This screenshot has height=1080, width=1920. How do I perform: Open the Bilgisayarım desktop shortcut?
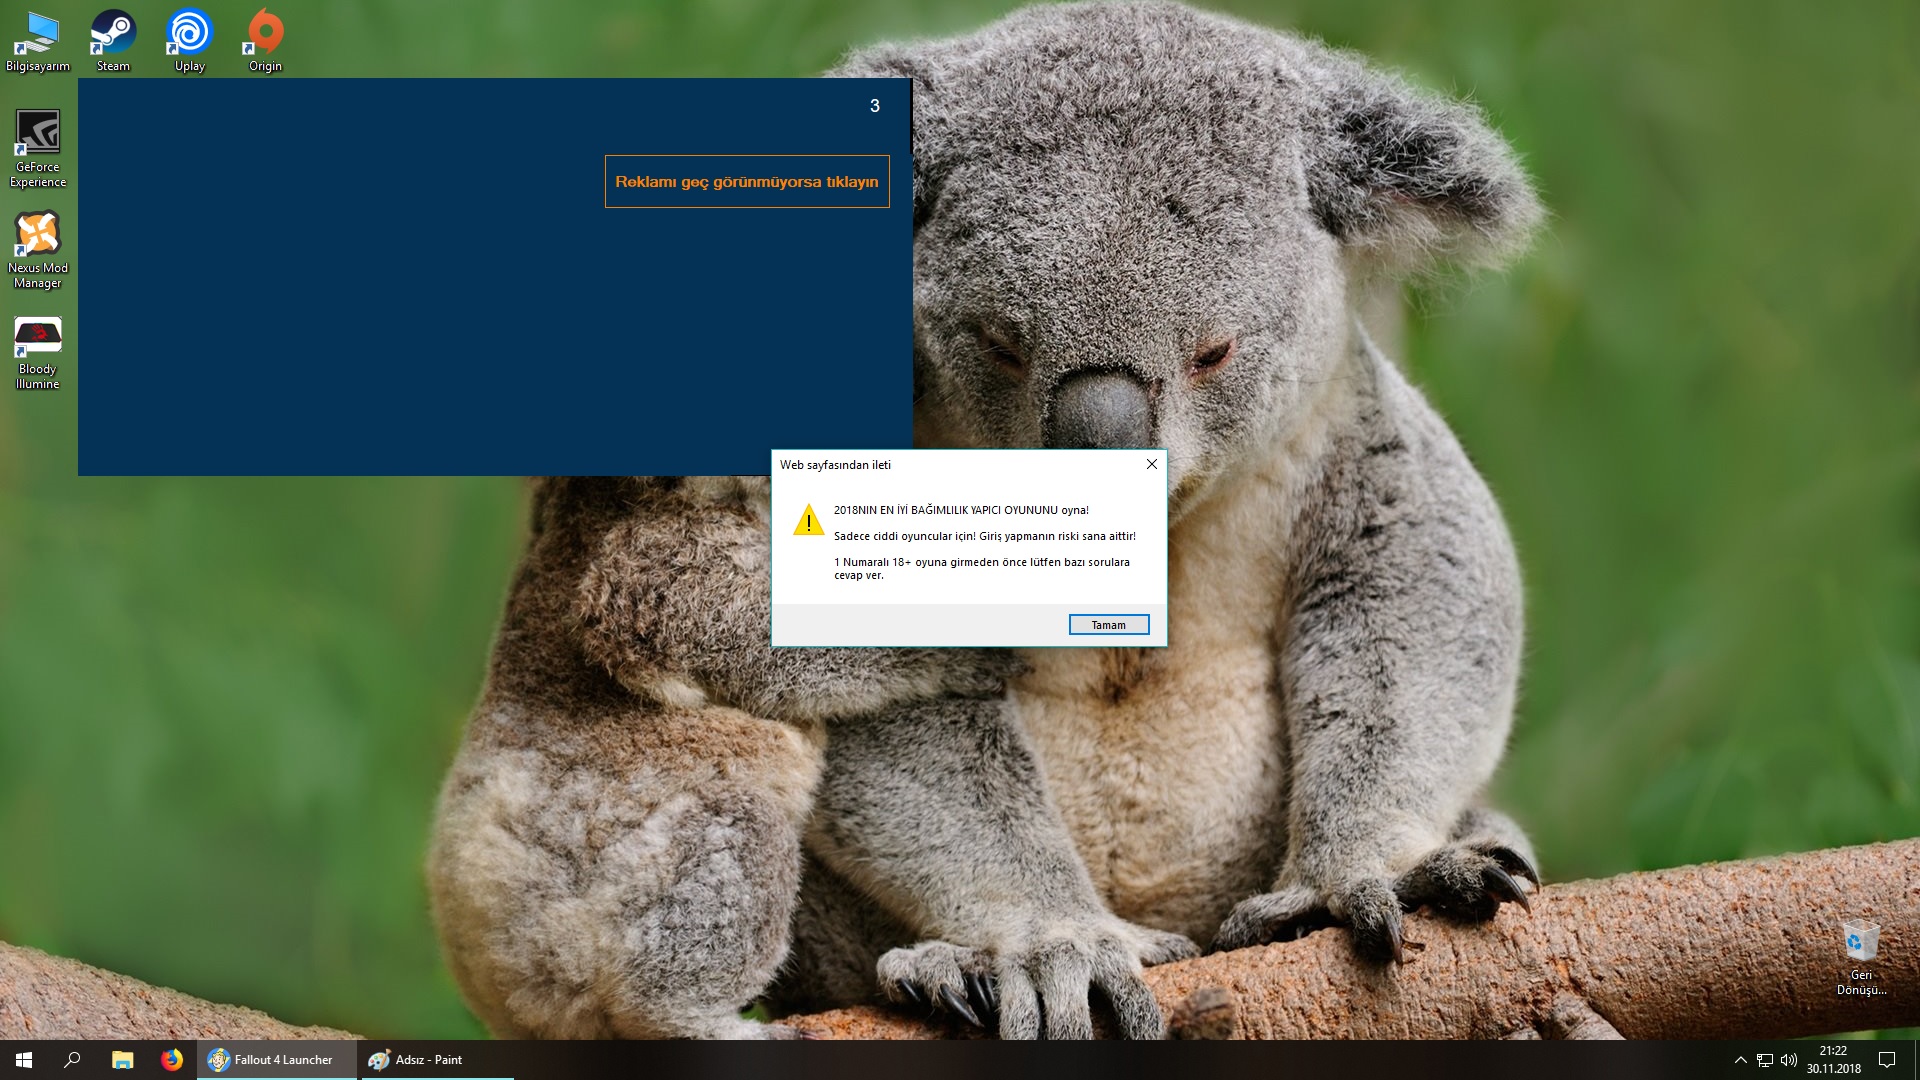pos(38,41)
